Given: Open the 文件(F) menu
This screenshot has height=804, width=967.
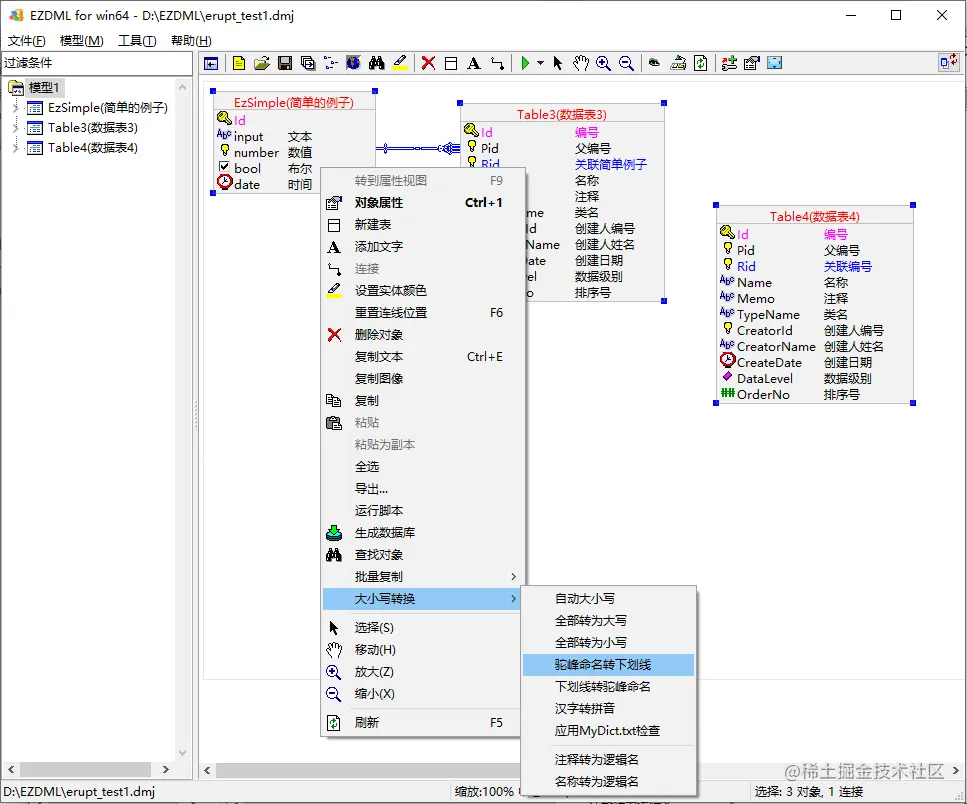Looking at the screenshot, I should [27, 41].
